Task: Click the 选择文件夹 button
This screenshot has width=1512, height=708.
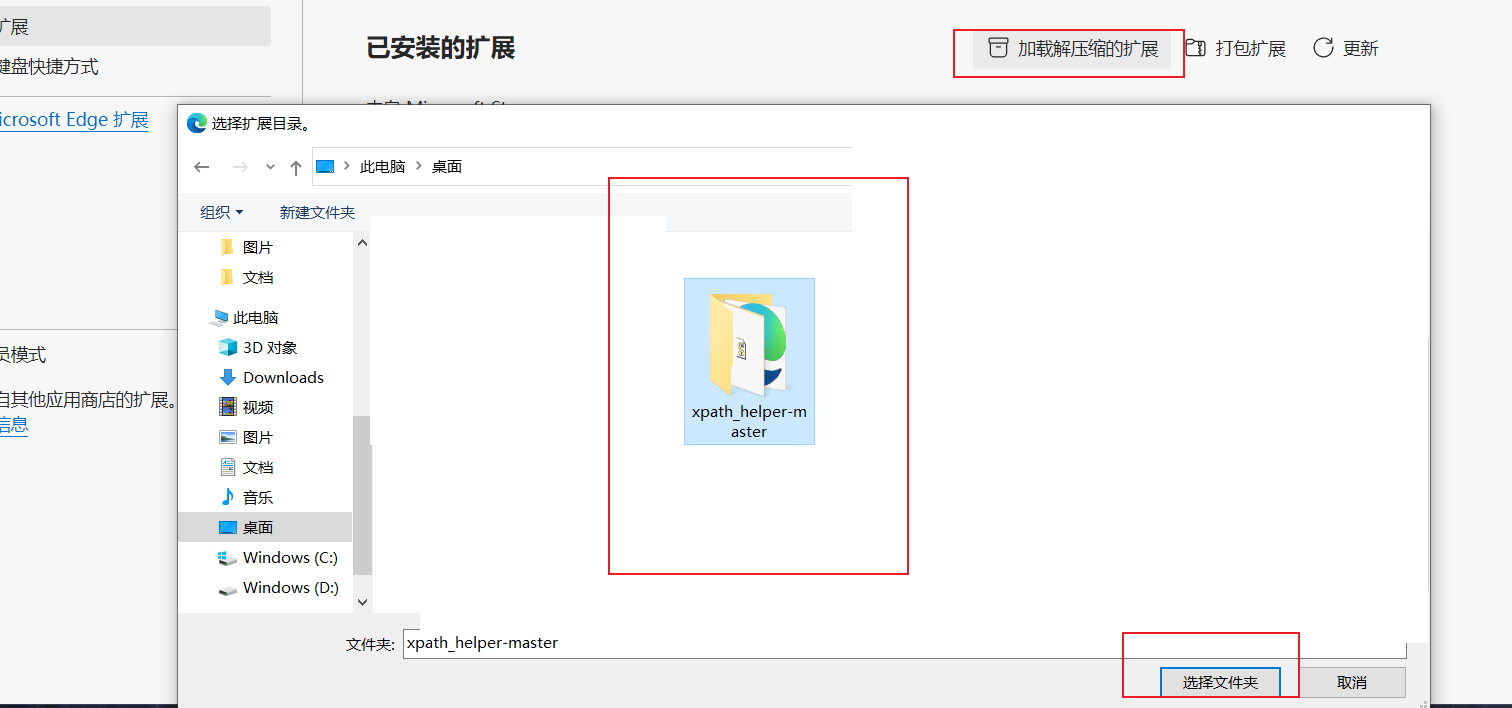Action: [x=1219, y=681]
